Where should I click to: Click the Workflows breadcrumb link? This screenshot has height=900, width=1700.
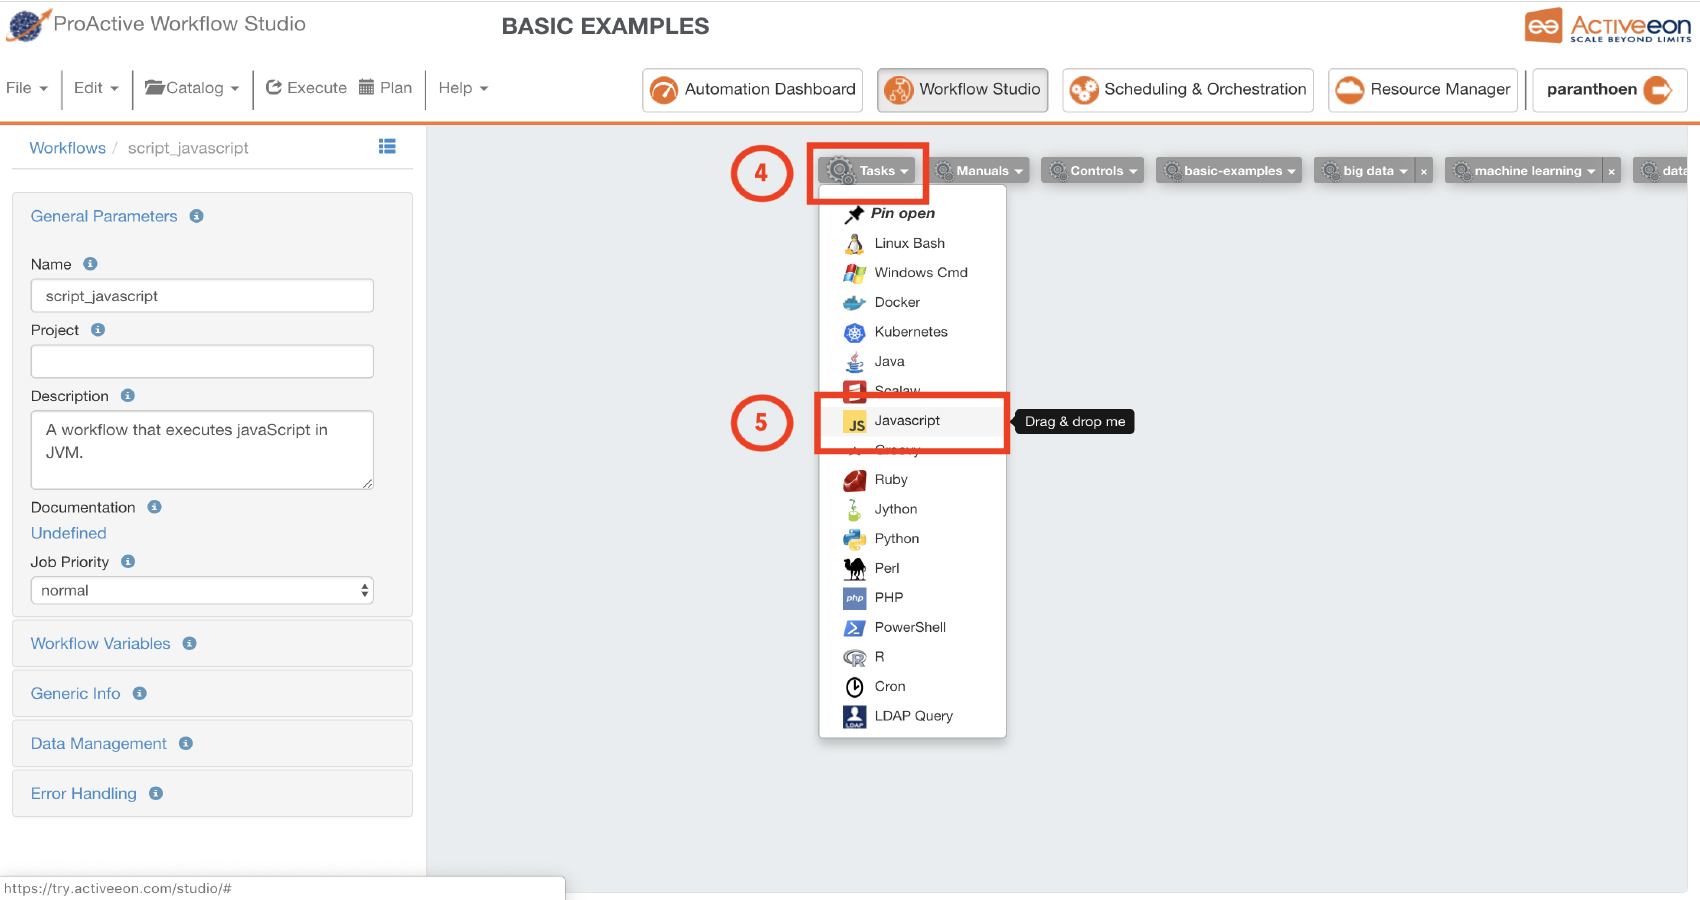tap(67, 148)
